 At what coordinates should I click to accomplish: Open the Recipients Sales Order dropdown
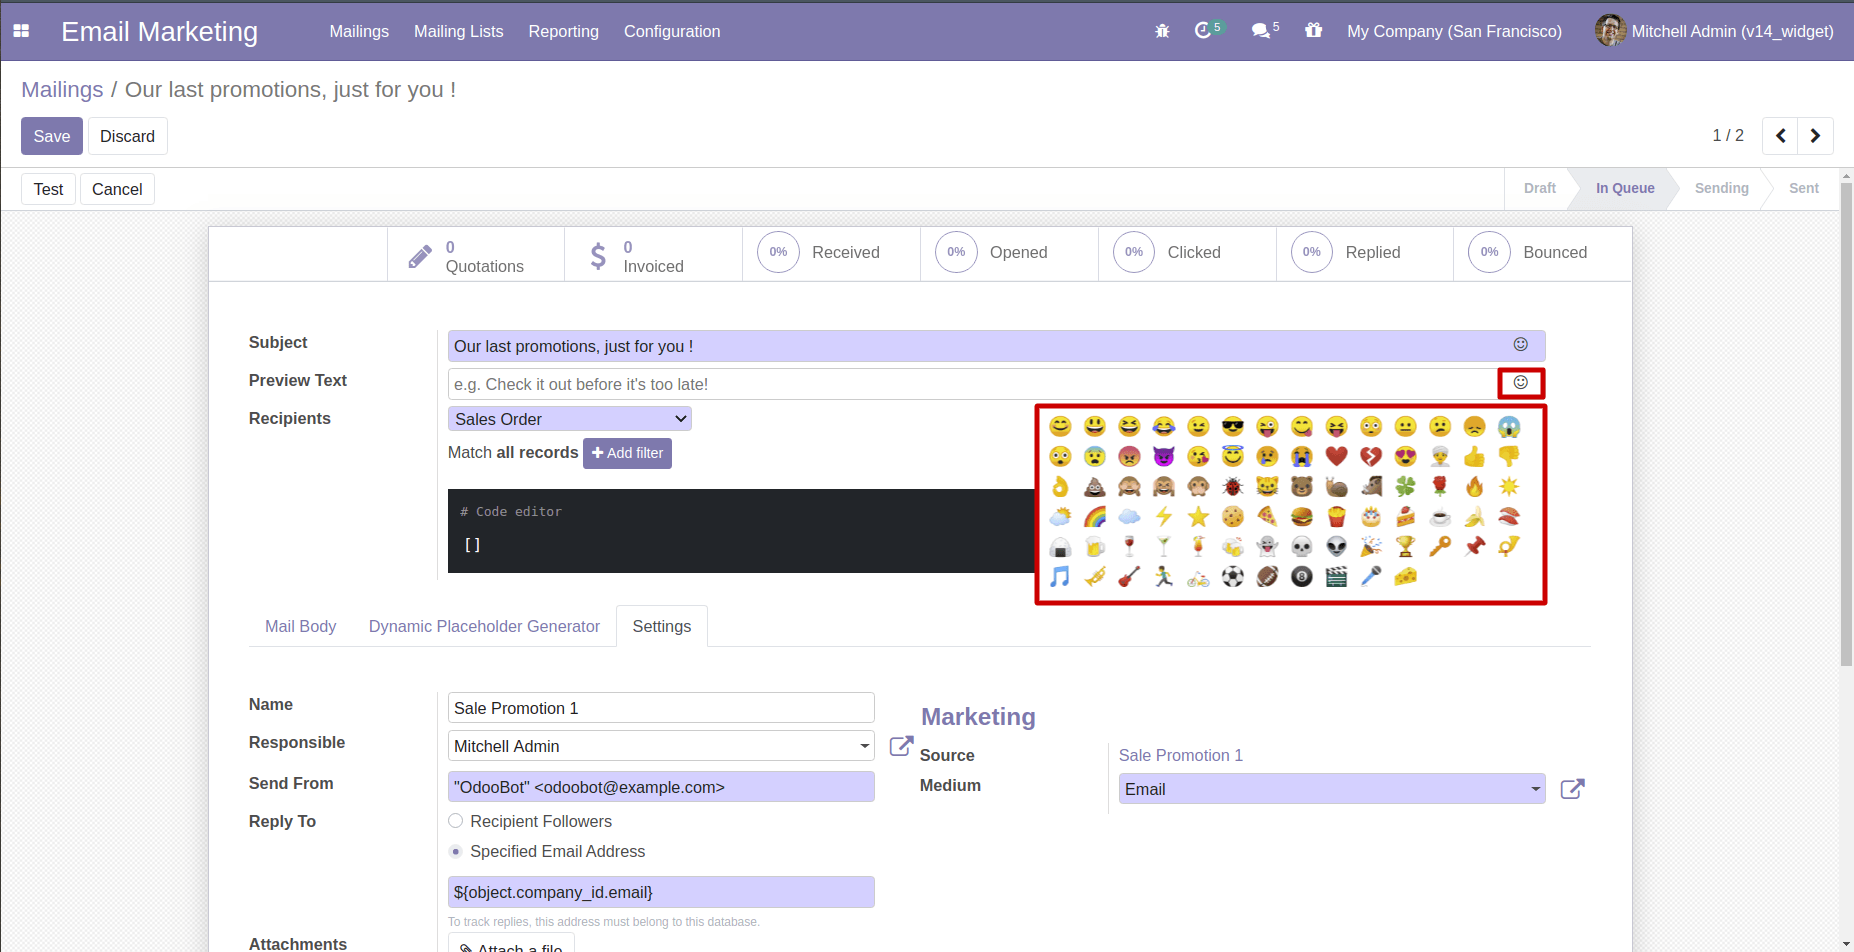570,419
